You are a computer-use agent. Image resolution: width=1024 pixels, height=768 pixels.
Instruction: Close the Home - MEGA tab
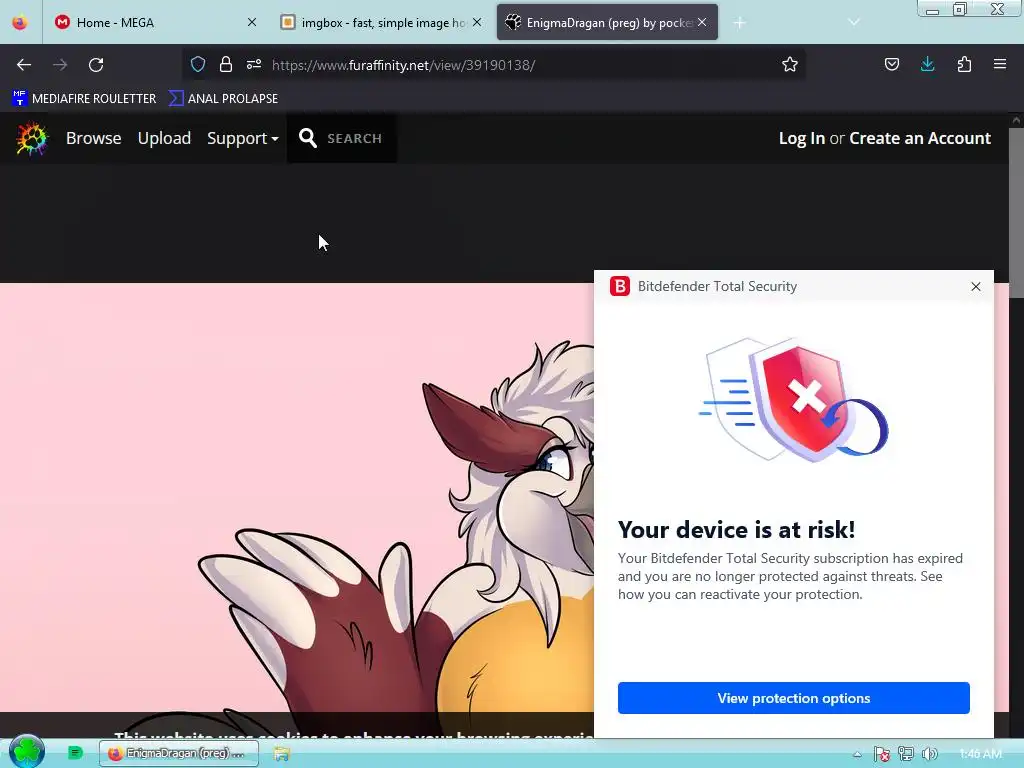pyautogui.click(x=251, y=22)
